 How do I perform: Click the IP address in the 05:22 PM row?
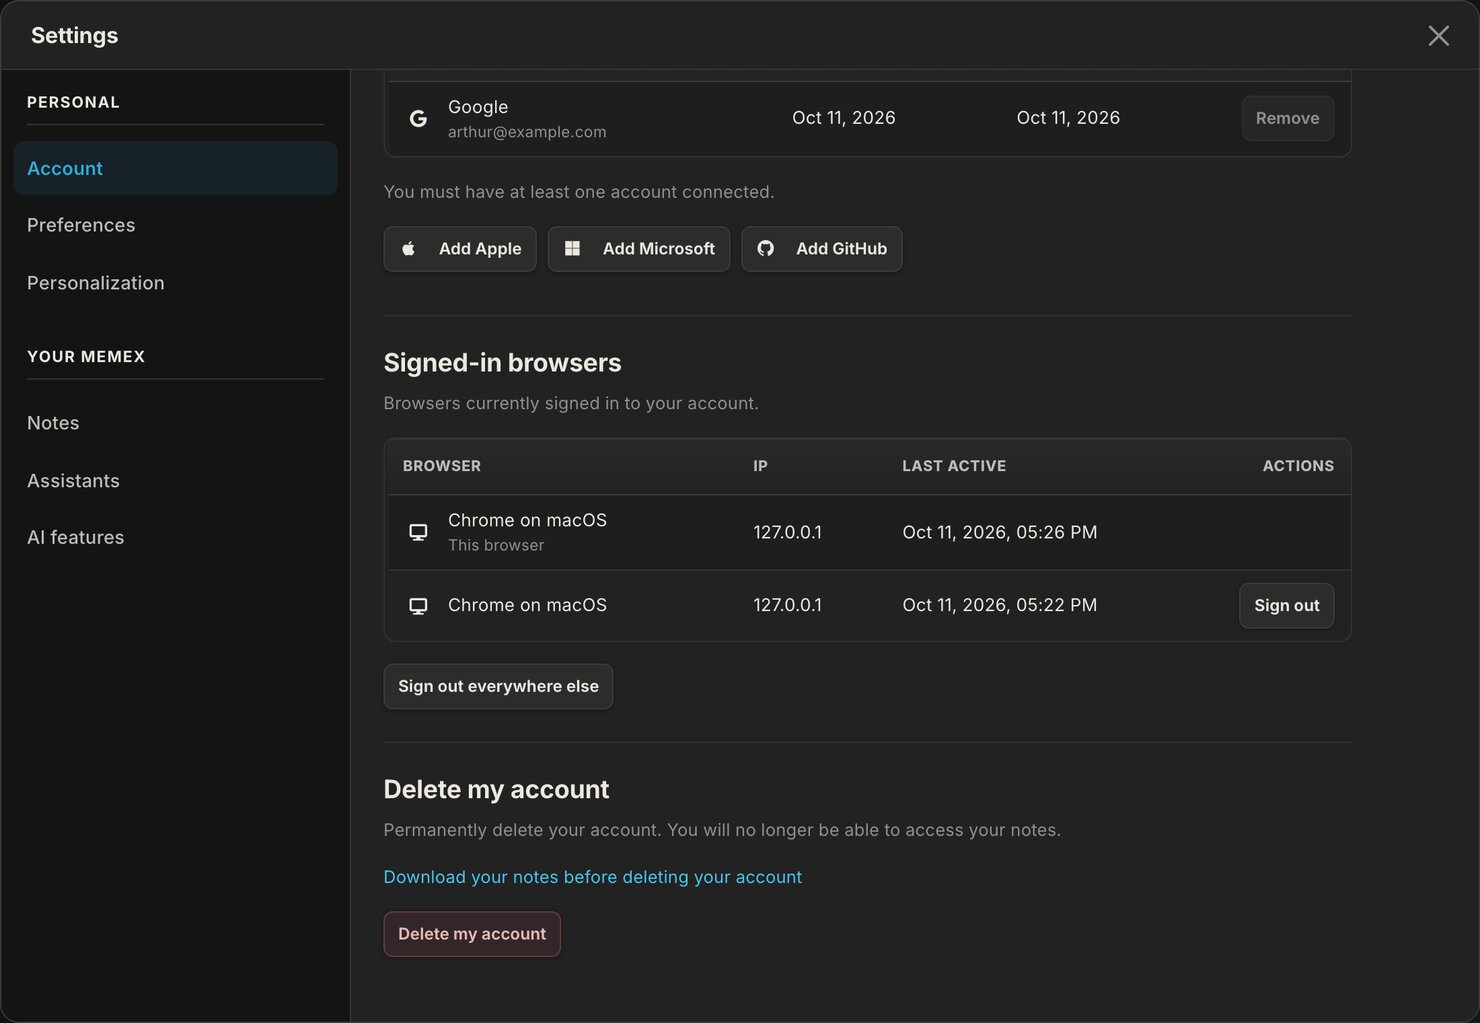point(787,605)
